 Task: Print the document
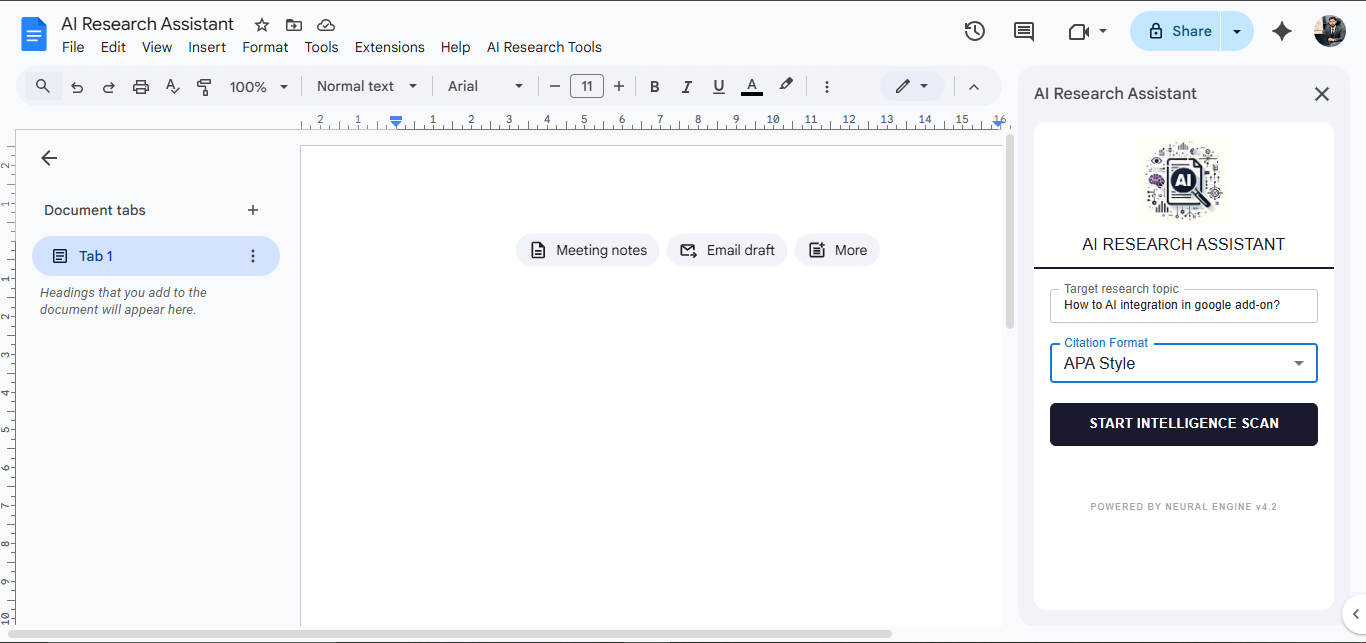[140, 86]
